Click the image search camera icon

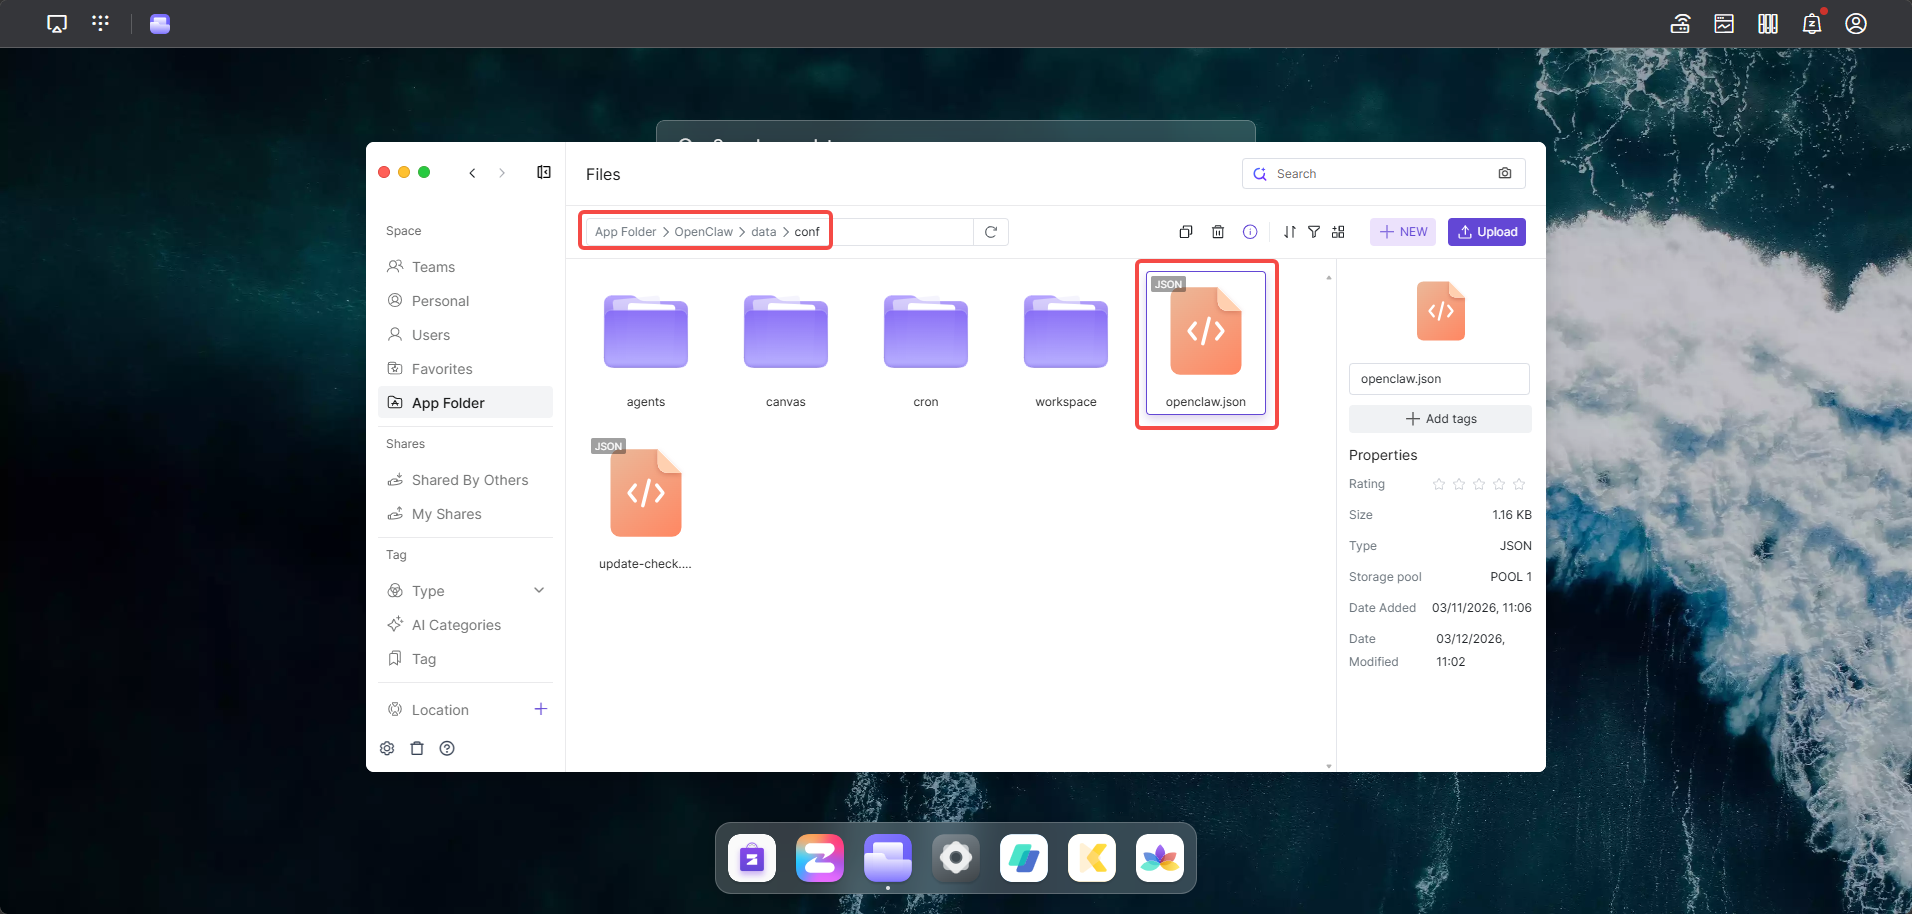(x=1505, y=174)
